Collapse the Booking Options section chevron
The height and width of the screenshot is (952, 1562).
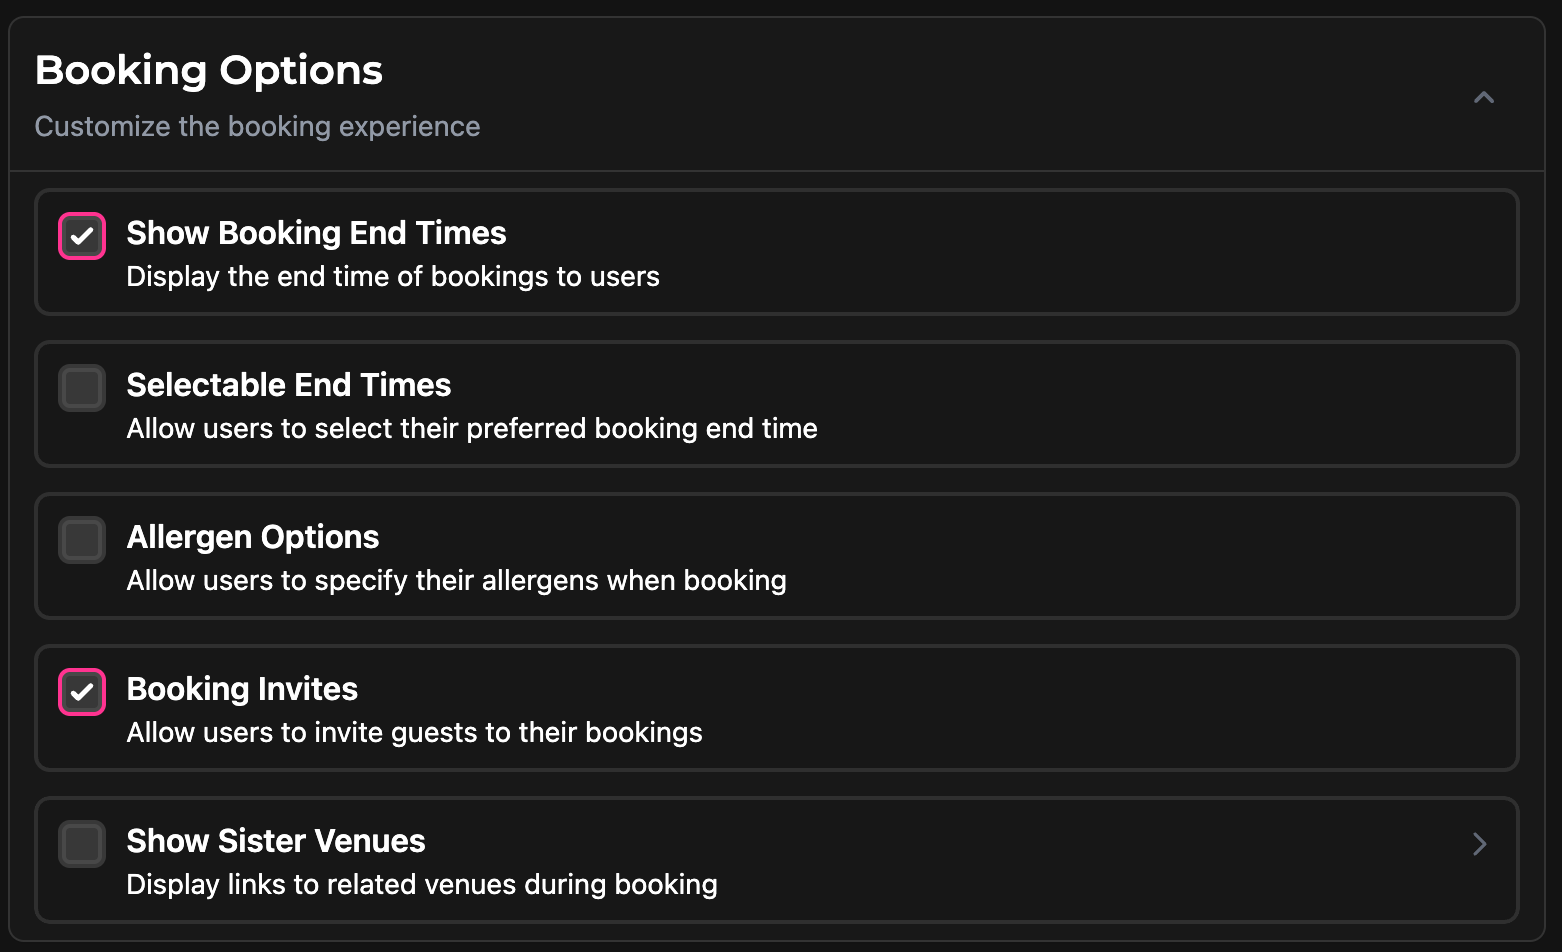1484,98
